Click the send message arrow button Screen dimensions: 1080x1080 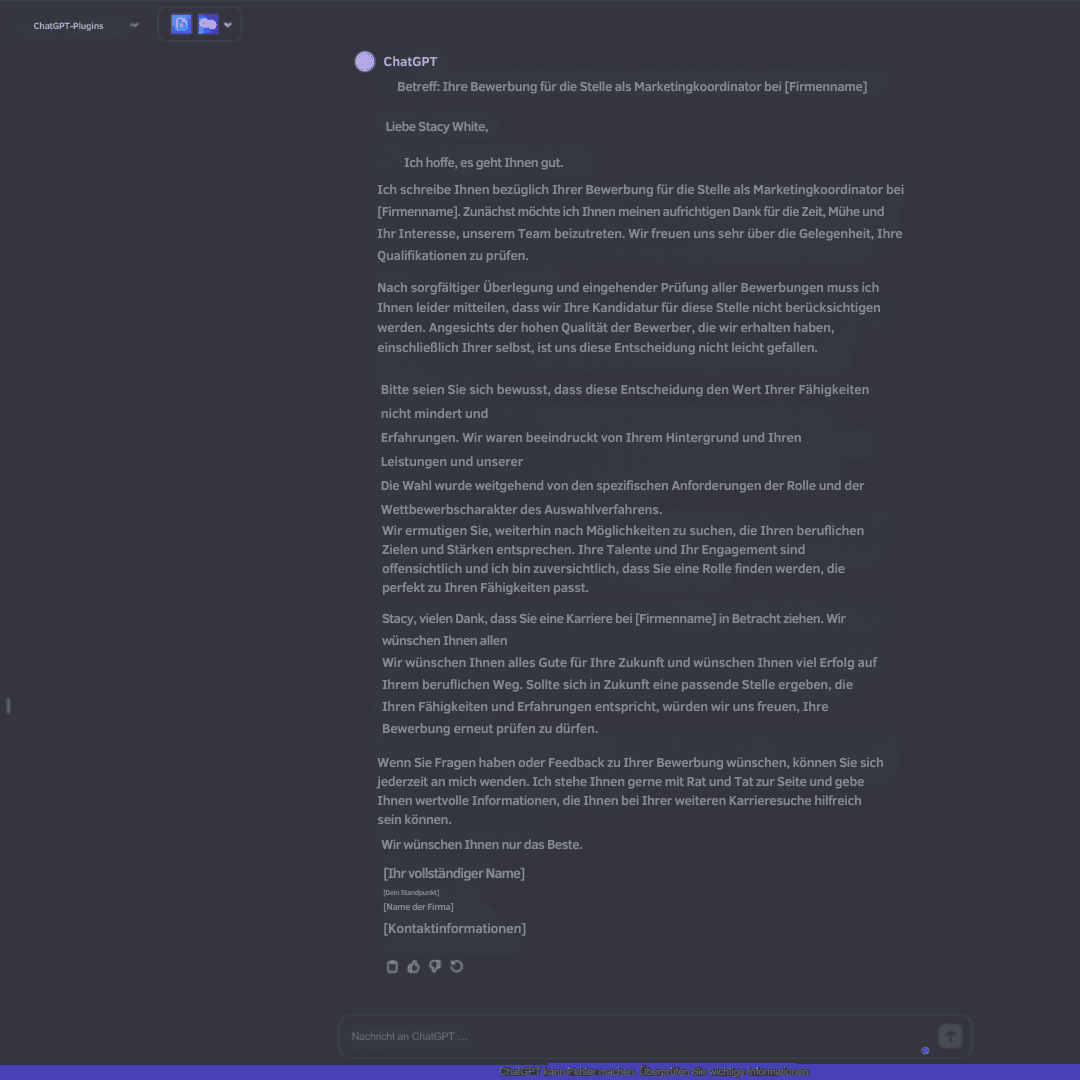pyautogui.click(x=950, y=1036)
